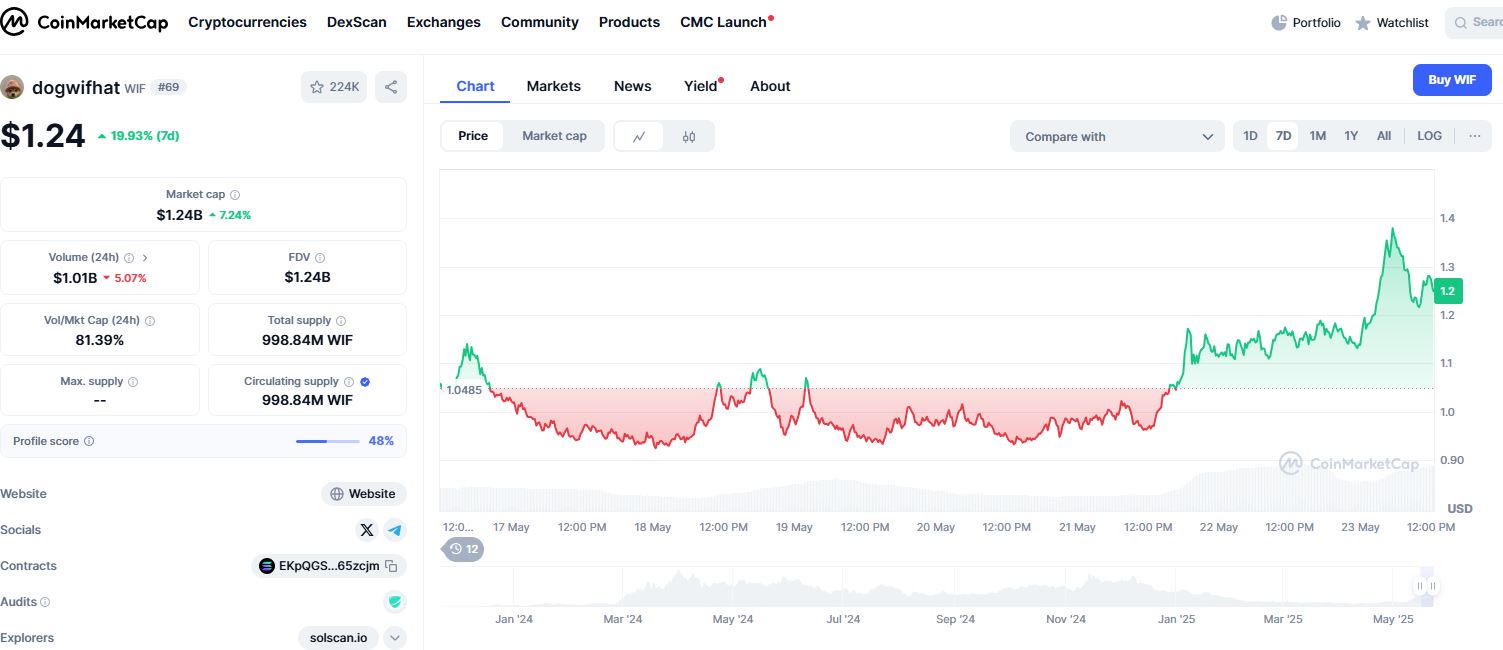Image resolution: width=1503 pixels, height=650 pixels.
Task: Click the $1.01B volume value
Action: point(75,277)
